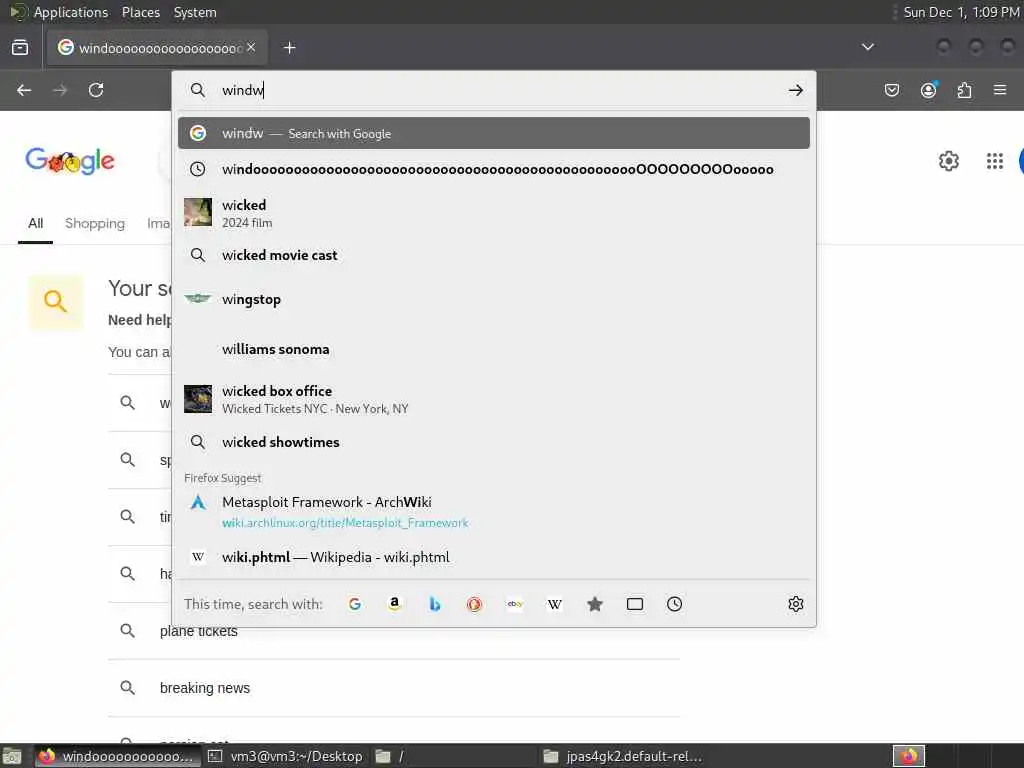1024x768 pixels.
Task: Click the date and time clock
Action: coord(961,12)
